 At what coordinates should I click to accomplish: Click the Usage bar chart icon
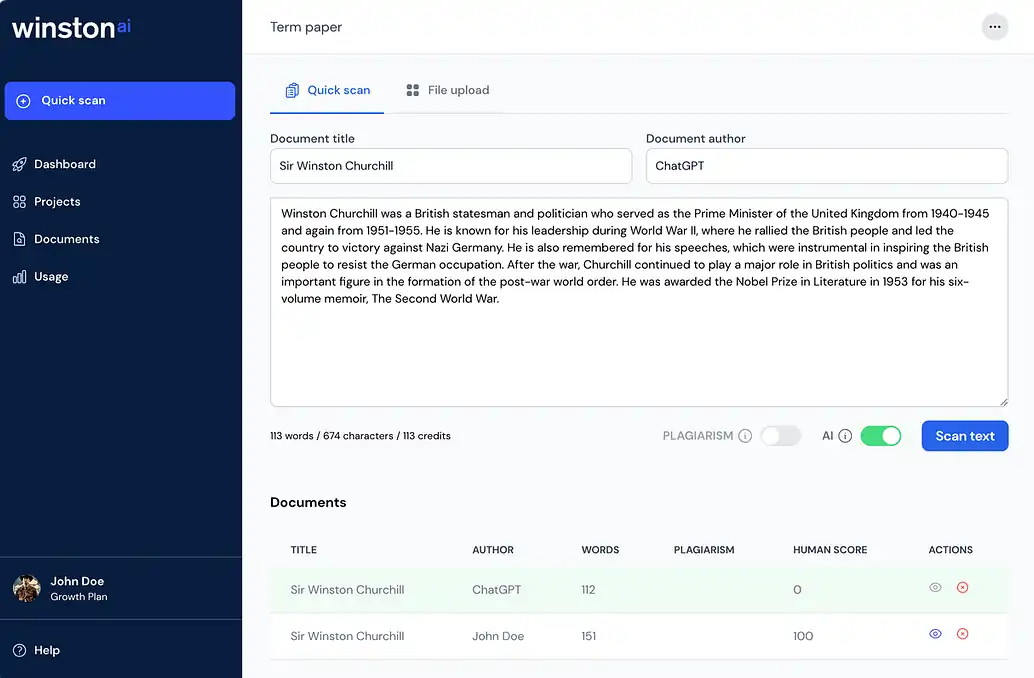point(20,276)
